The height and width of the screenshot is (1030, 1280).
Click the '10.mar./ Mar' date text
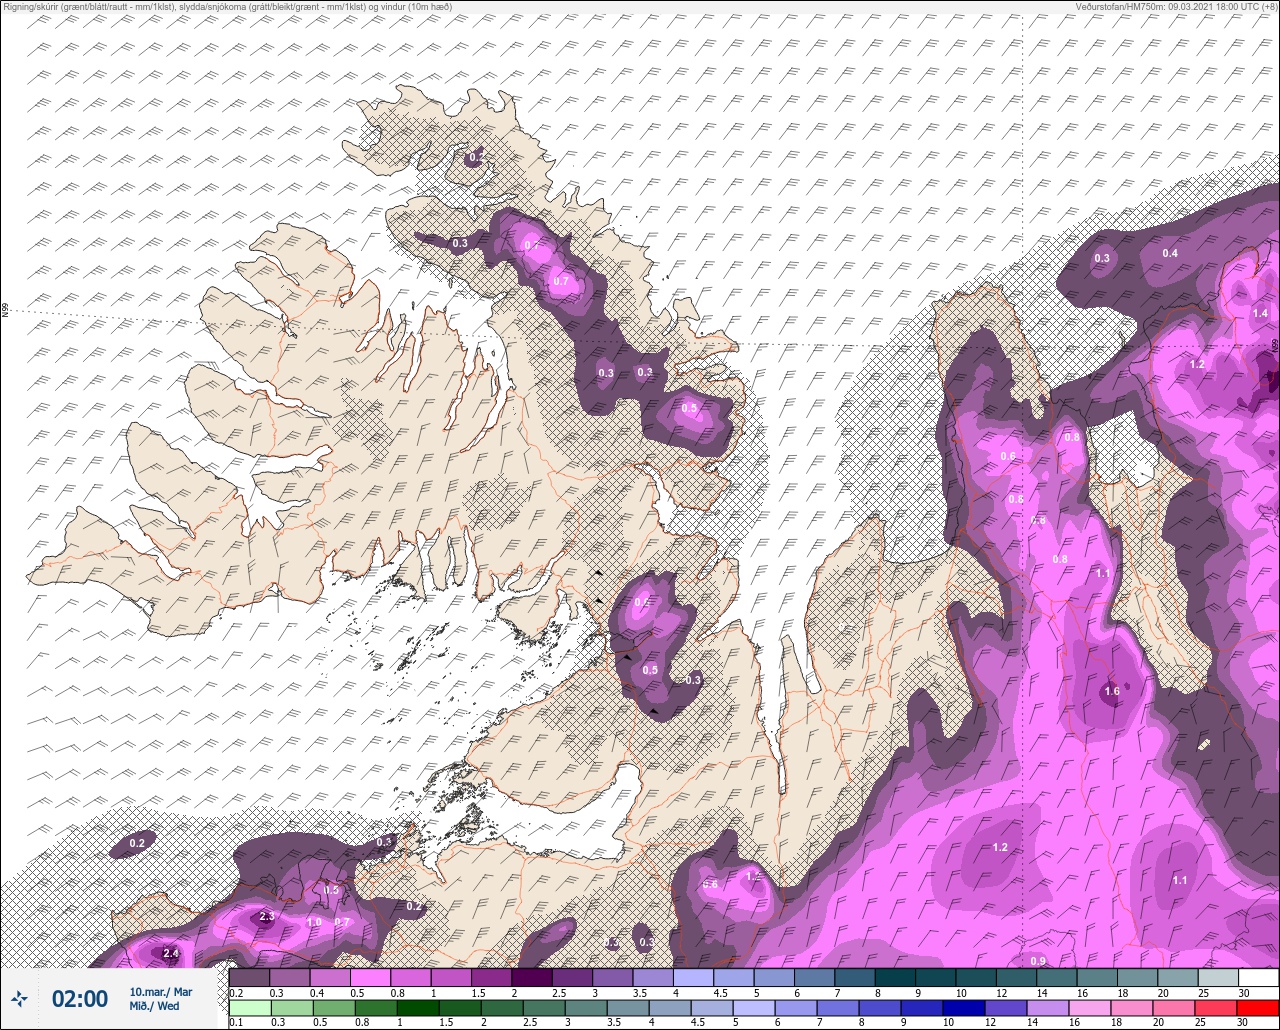point(160,992)
